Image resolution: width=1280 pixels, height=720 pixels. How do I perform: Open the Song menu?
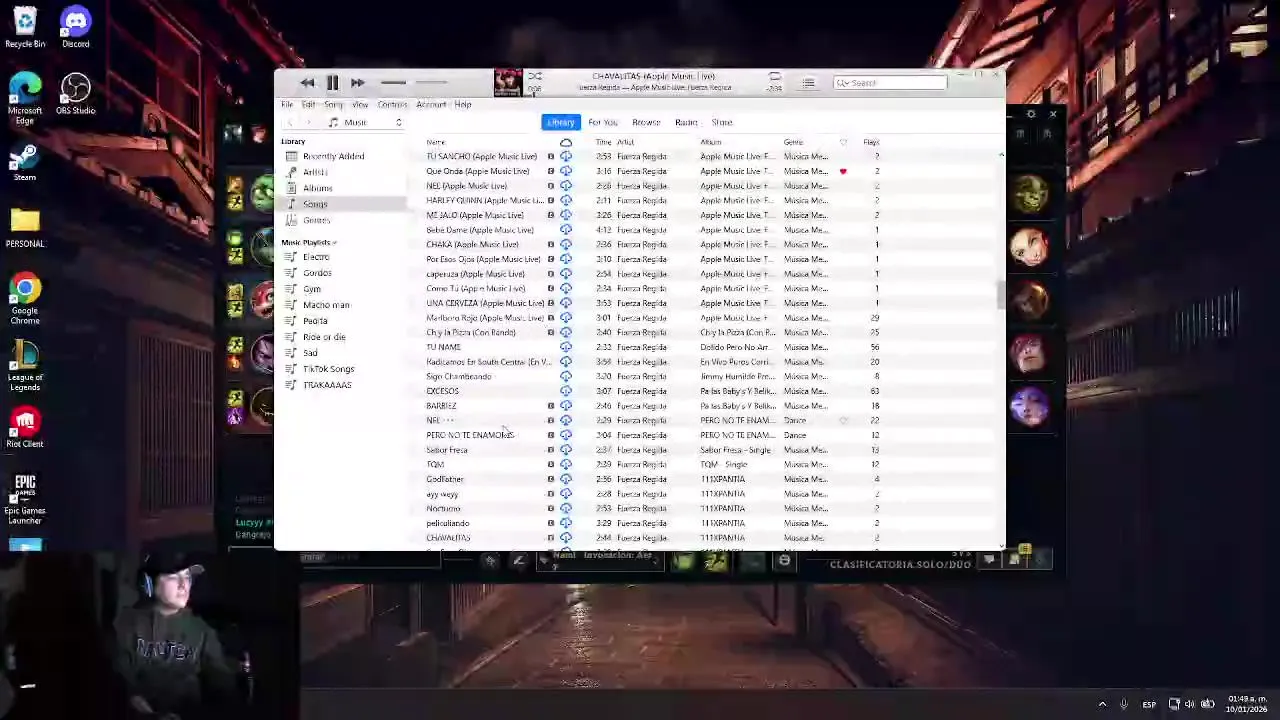[x=334, y=104]
